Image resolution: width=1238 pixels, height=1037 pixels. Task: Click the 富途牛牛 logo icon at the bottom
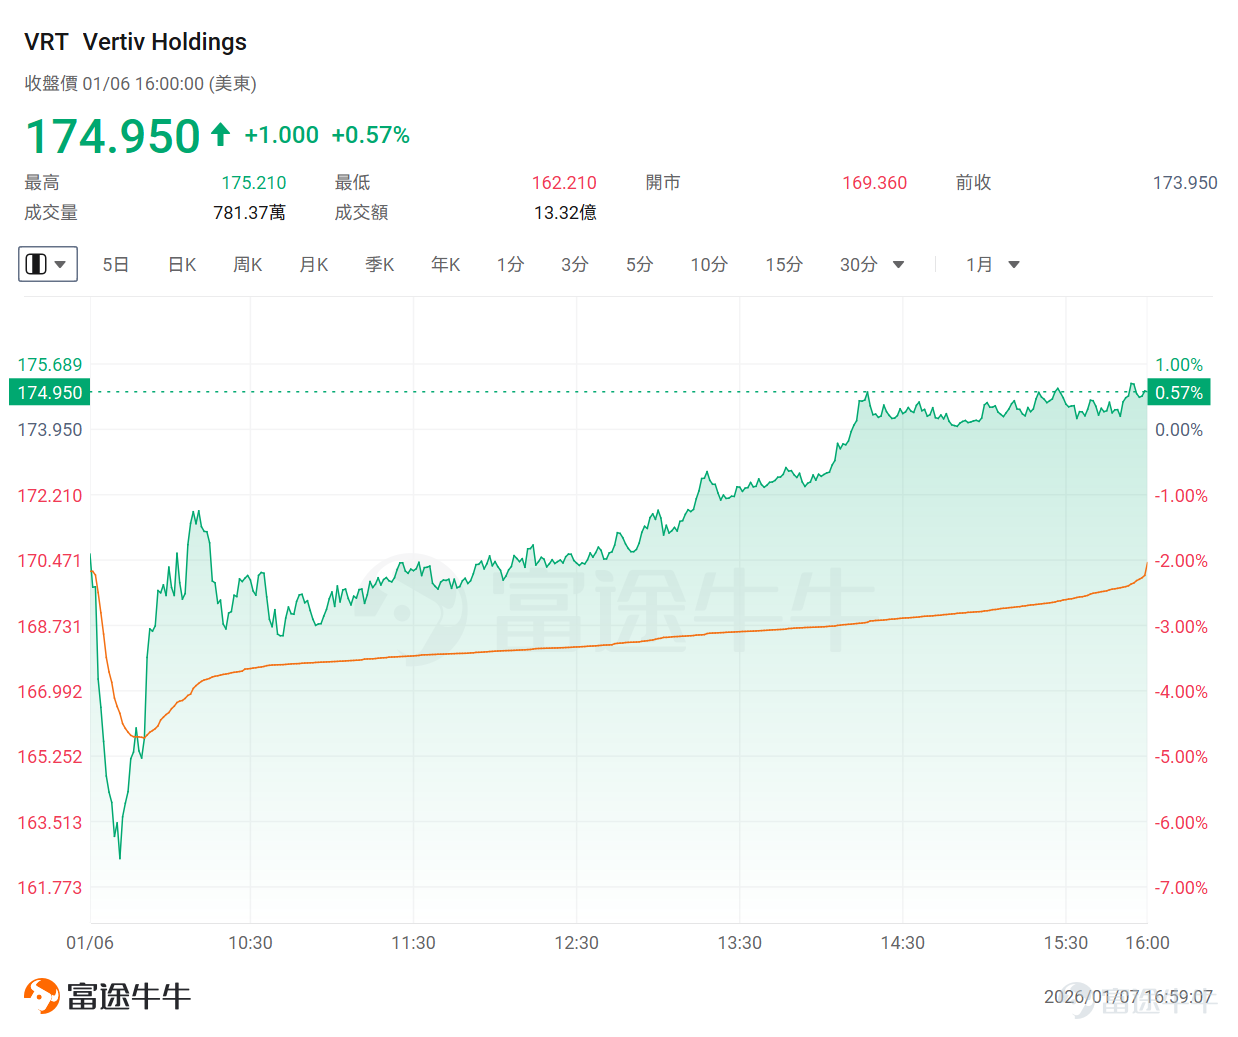42,996
